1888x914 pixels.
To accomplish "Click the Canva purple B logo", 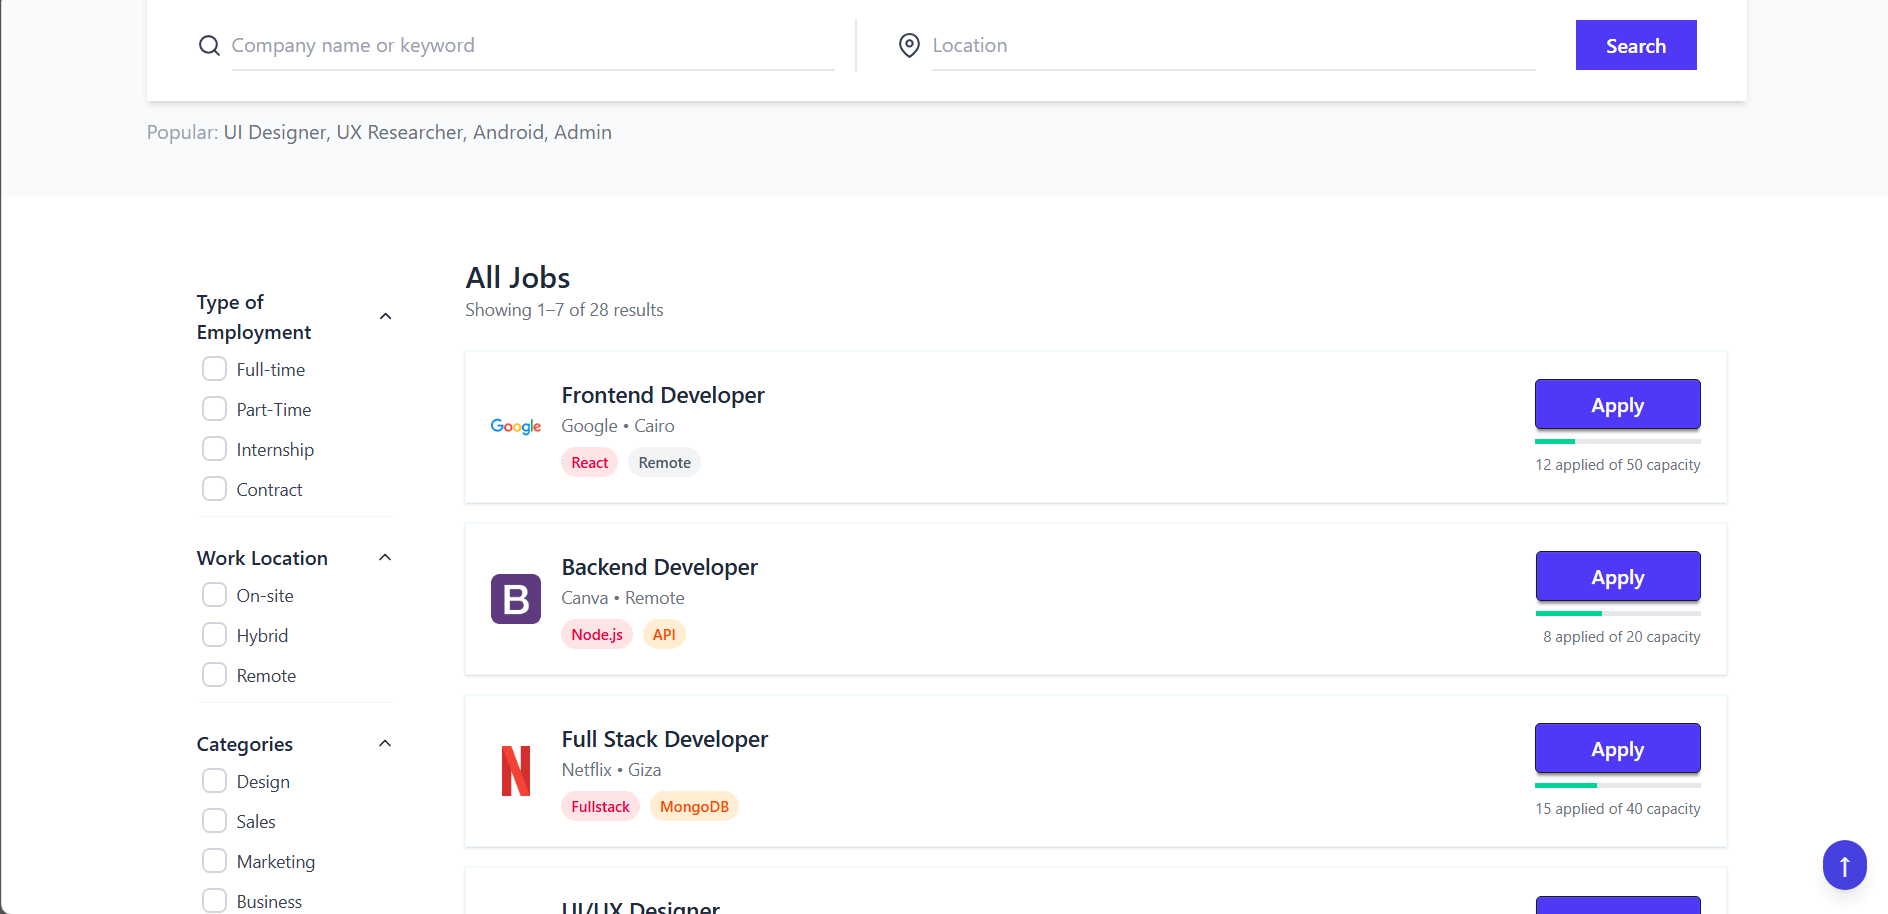I will pos(516,599).
